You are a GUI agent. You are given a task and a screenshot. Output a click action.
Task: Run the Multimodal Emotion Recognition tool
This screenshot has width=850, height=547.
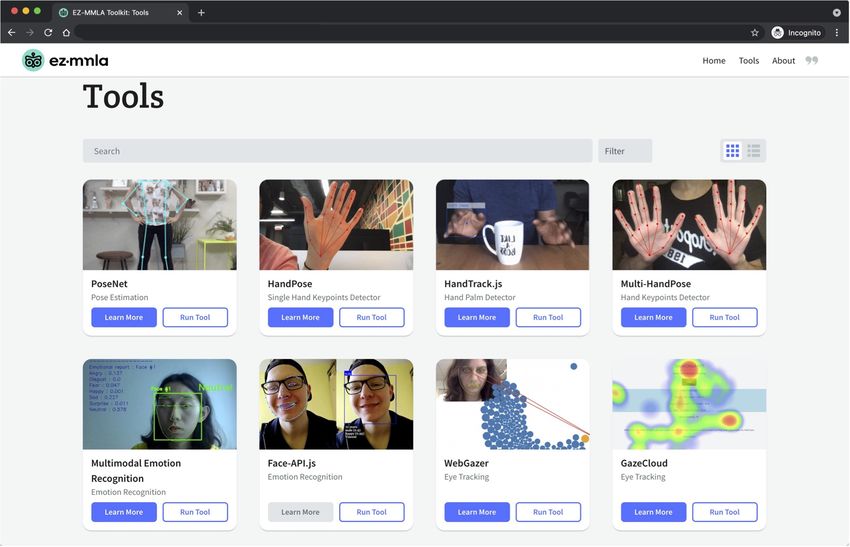pyautogui.click(x=195, y=512)
